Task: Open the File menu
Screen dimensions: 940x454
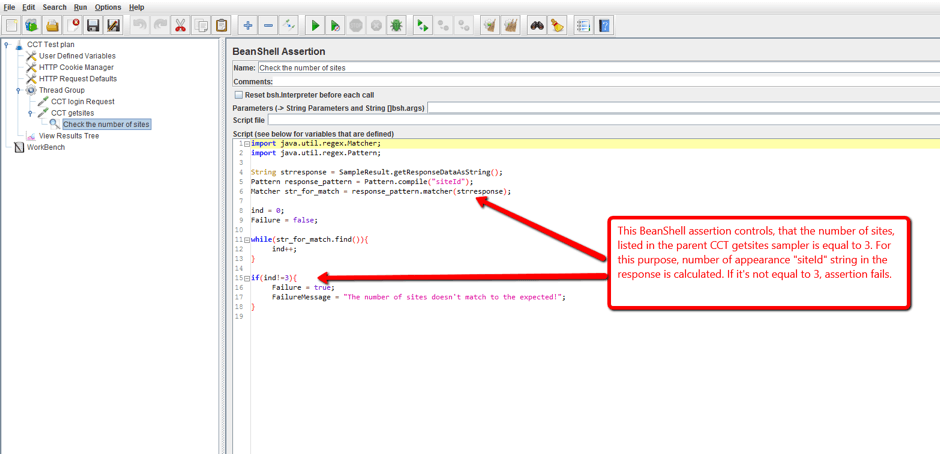Action: [x=10, y=7]
